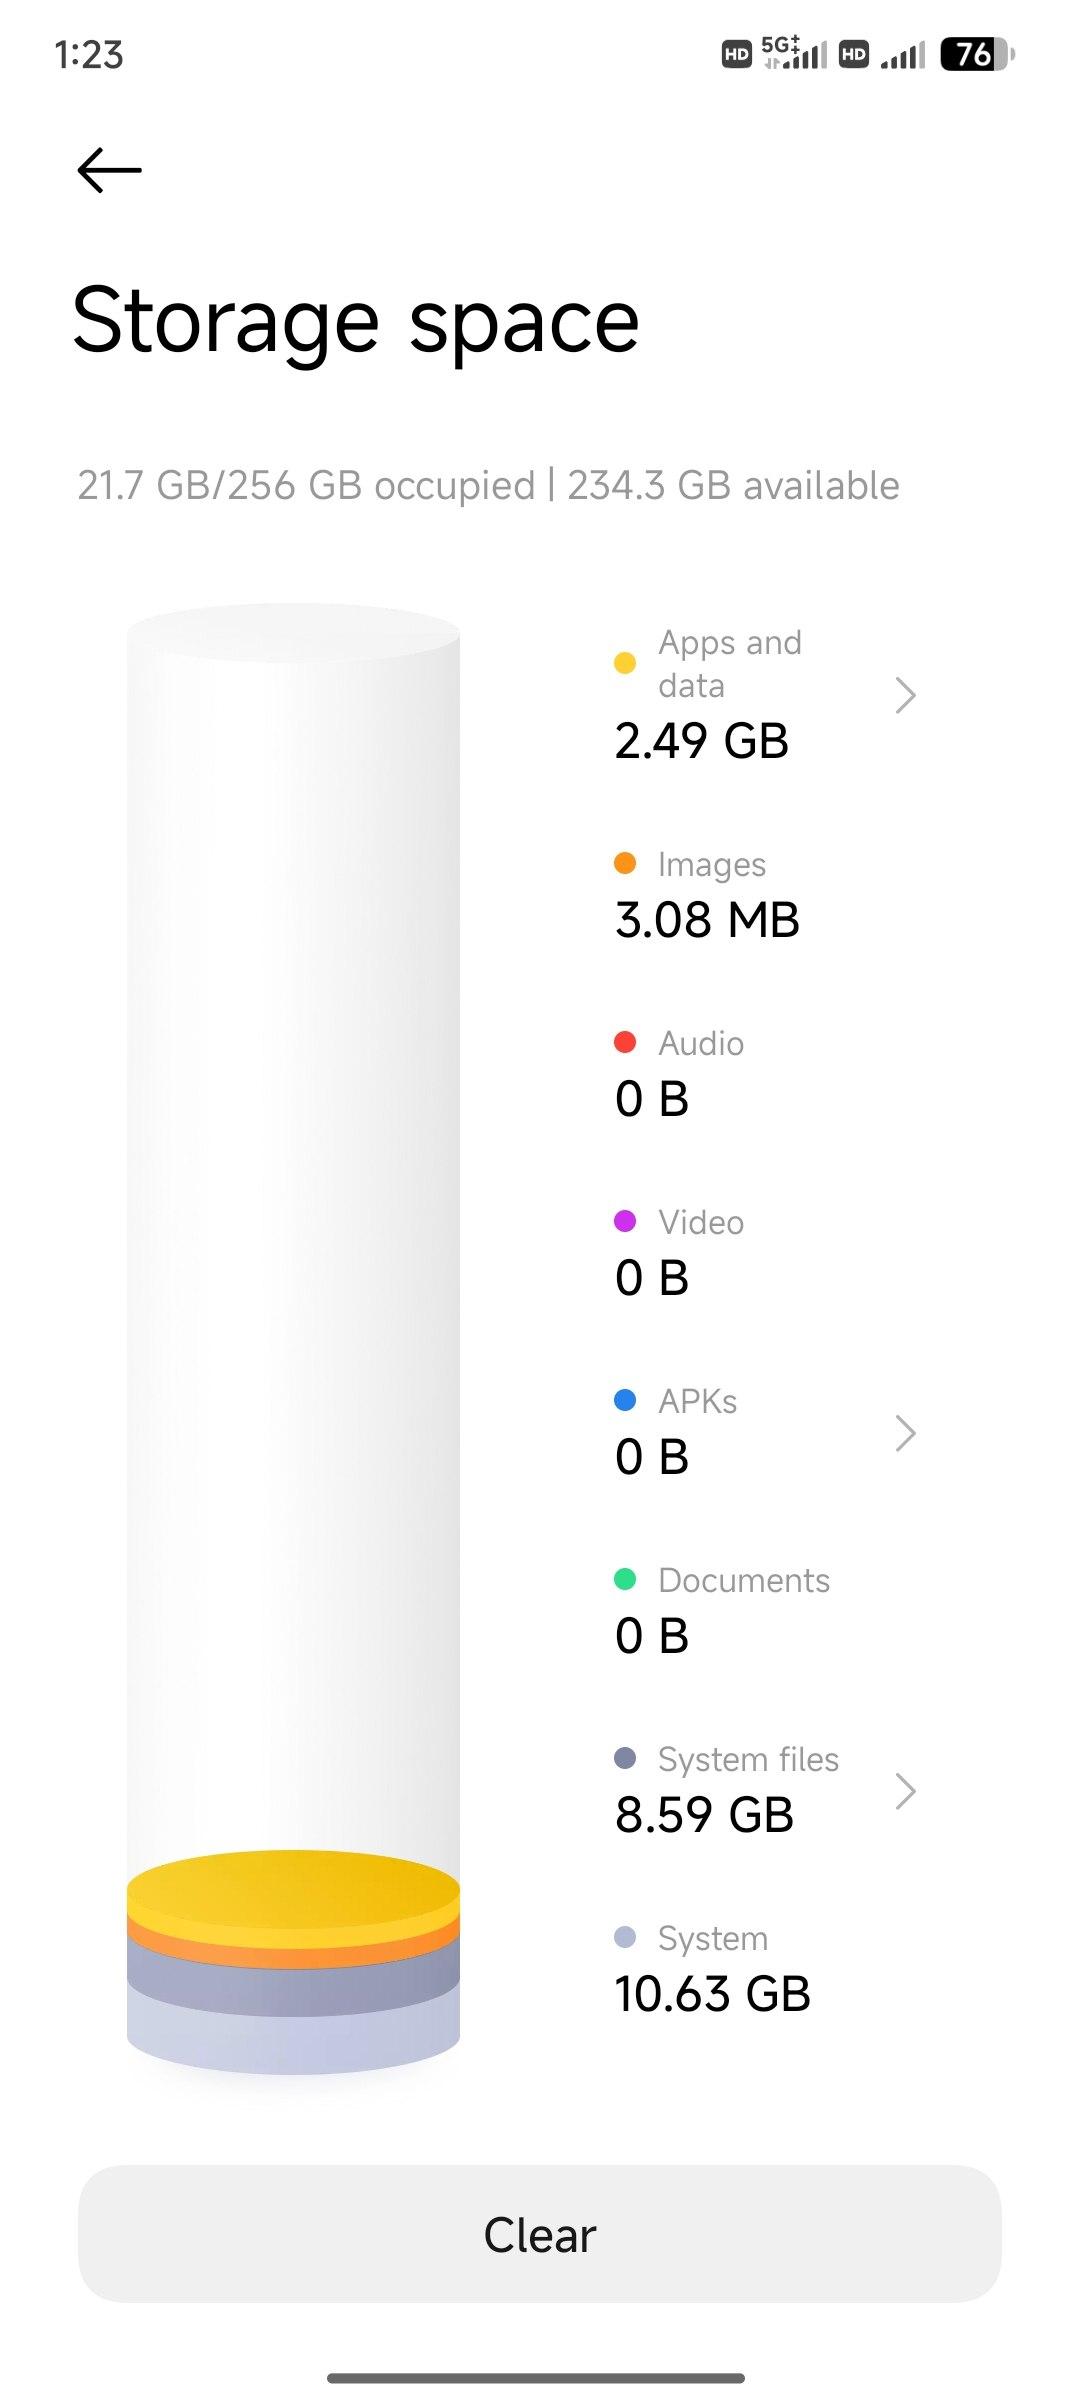
Task: Tap the Documents storage label
Action: [x=744, y=1581]
